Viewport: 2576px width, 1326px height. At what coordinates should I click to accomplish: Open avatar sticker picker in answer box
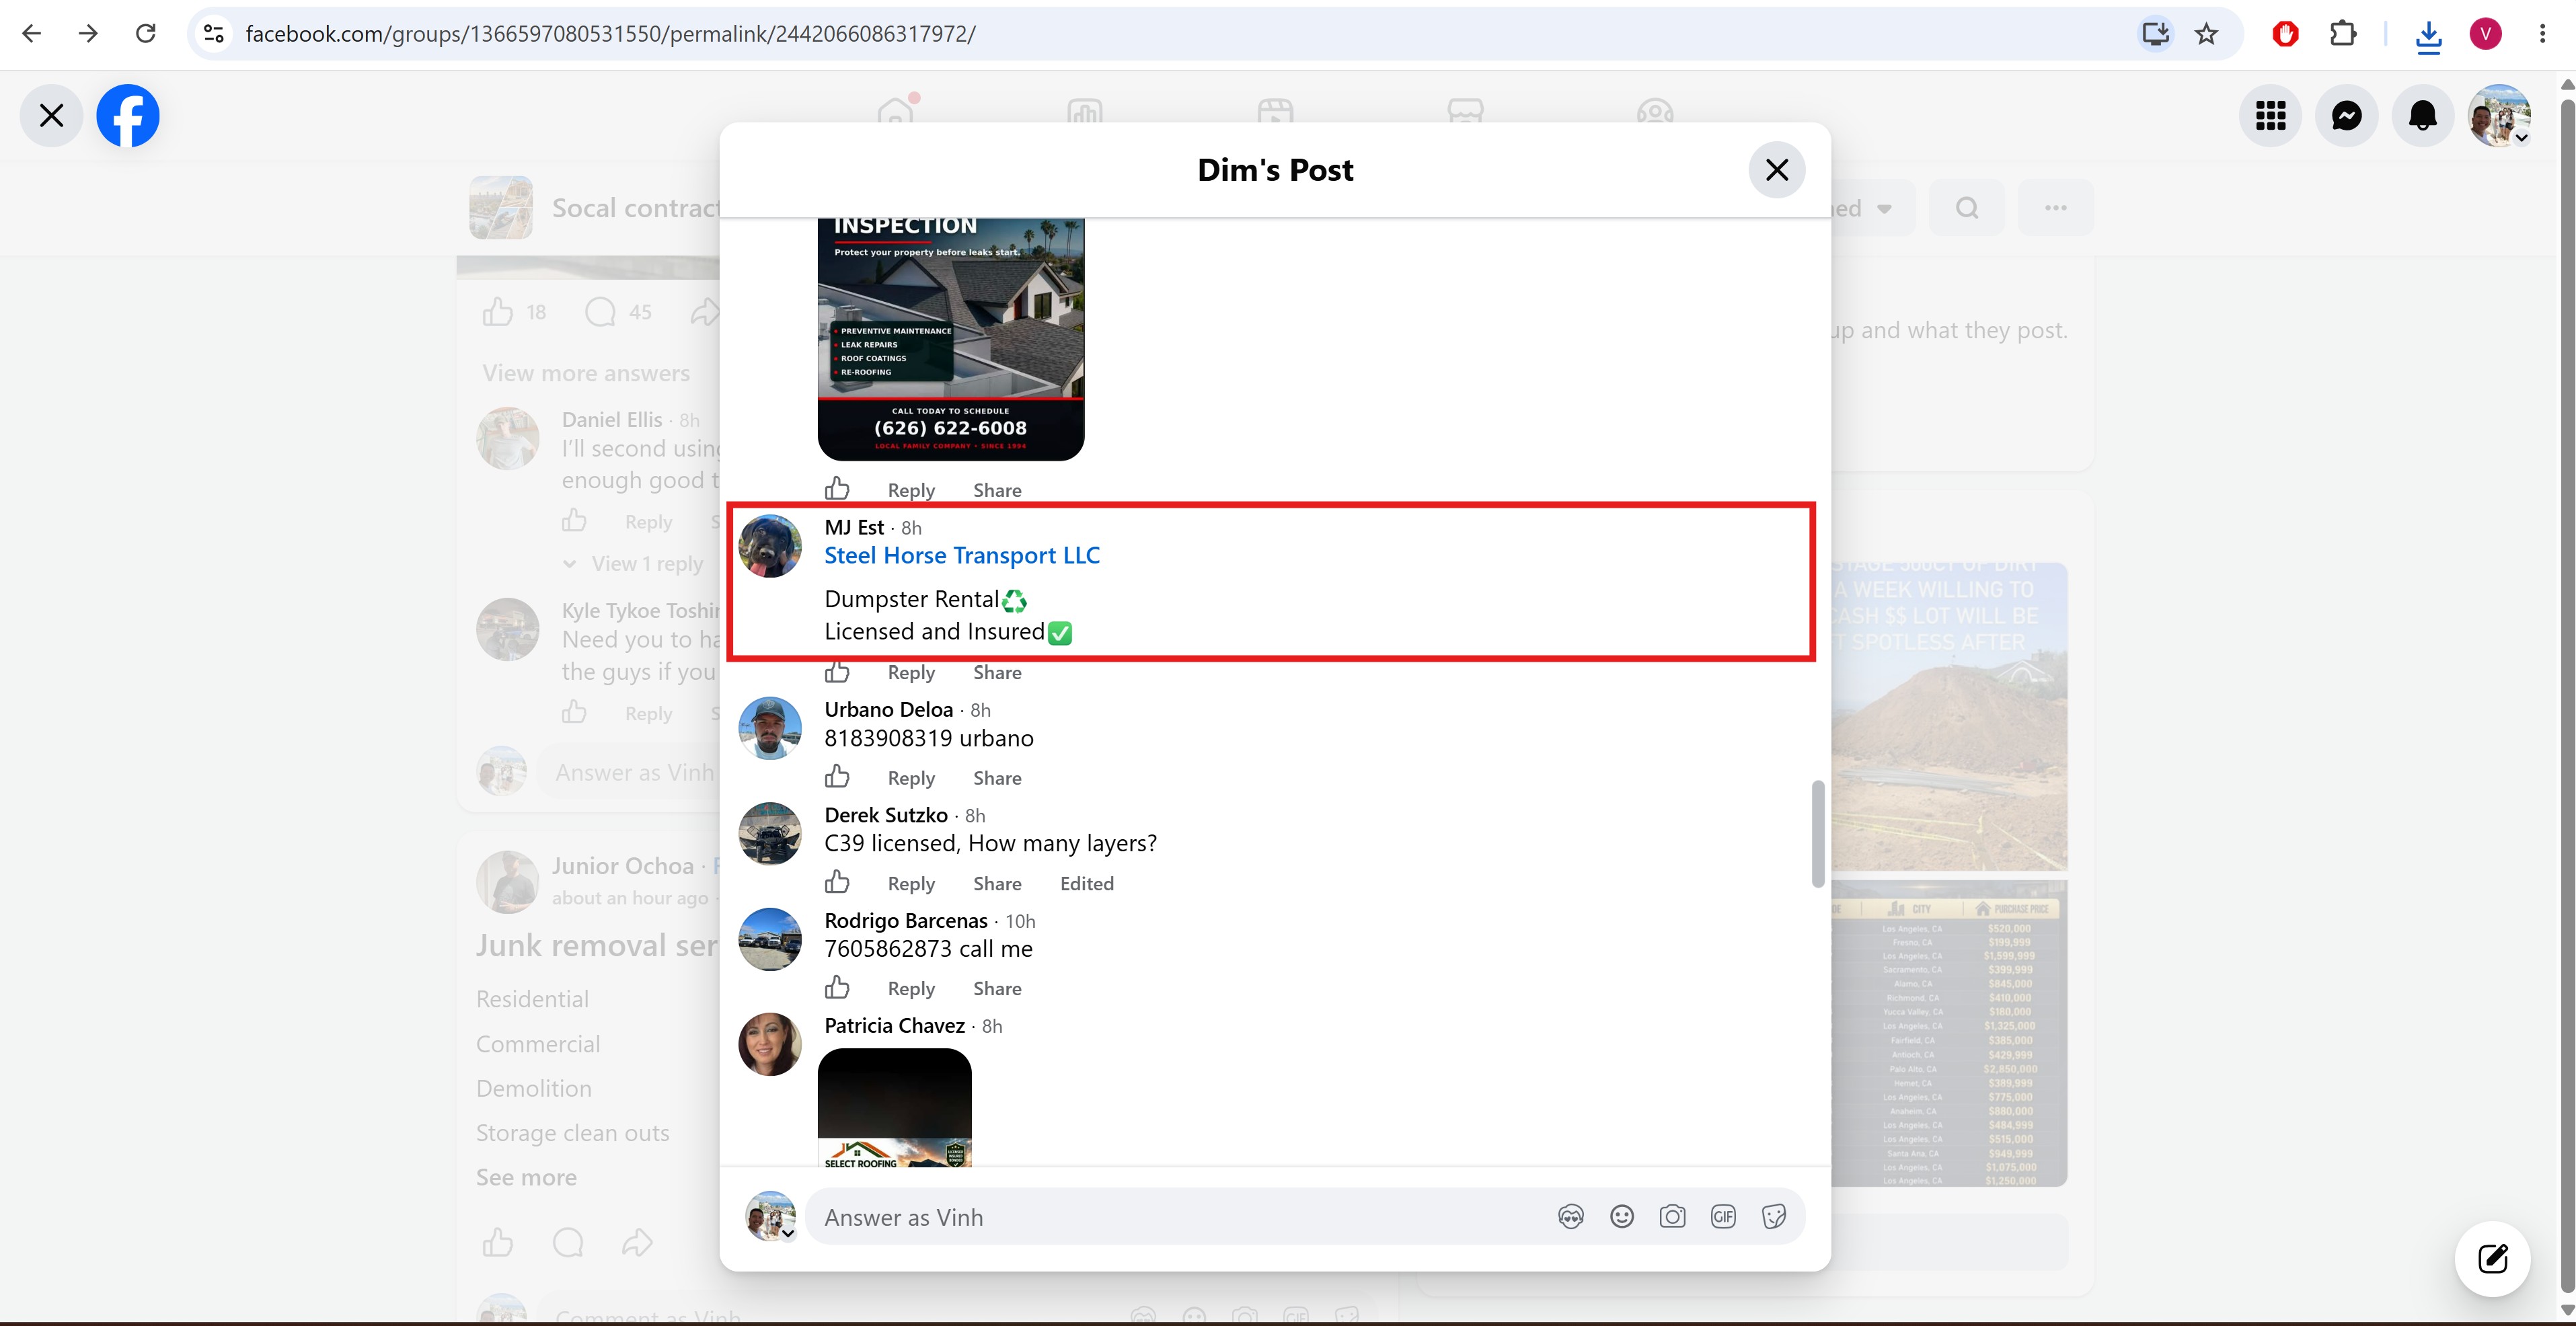click(x=1571, y=1217)
